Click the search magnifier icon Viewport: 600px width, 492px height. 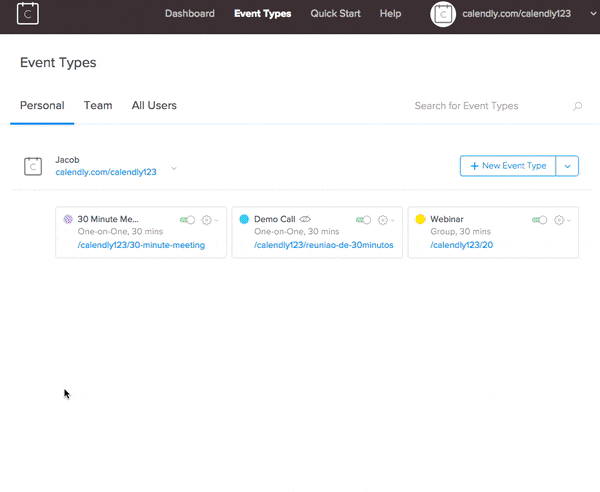[x=577, y=106]
